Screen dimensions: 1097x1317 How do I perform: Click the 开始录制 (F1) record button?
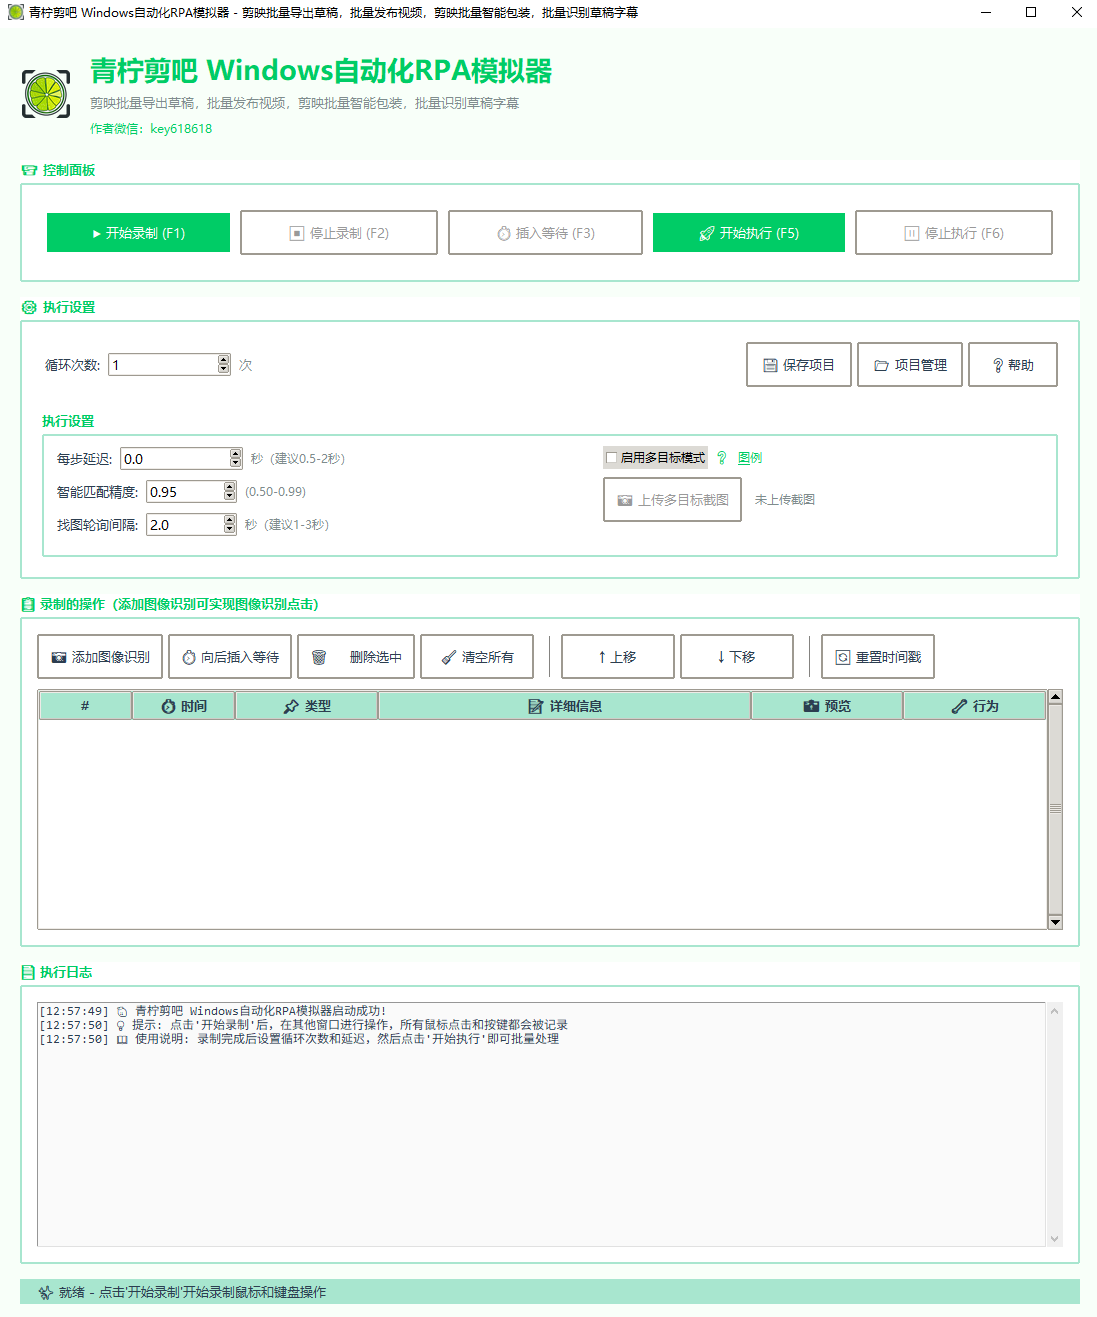[138, 233]
